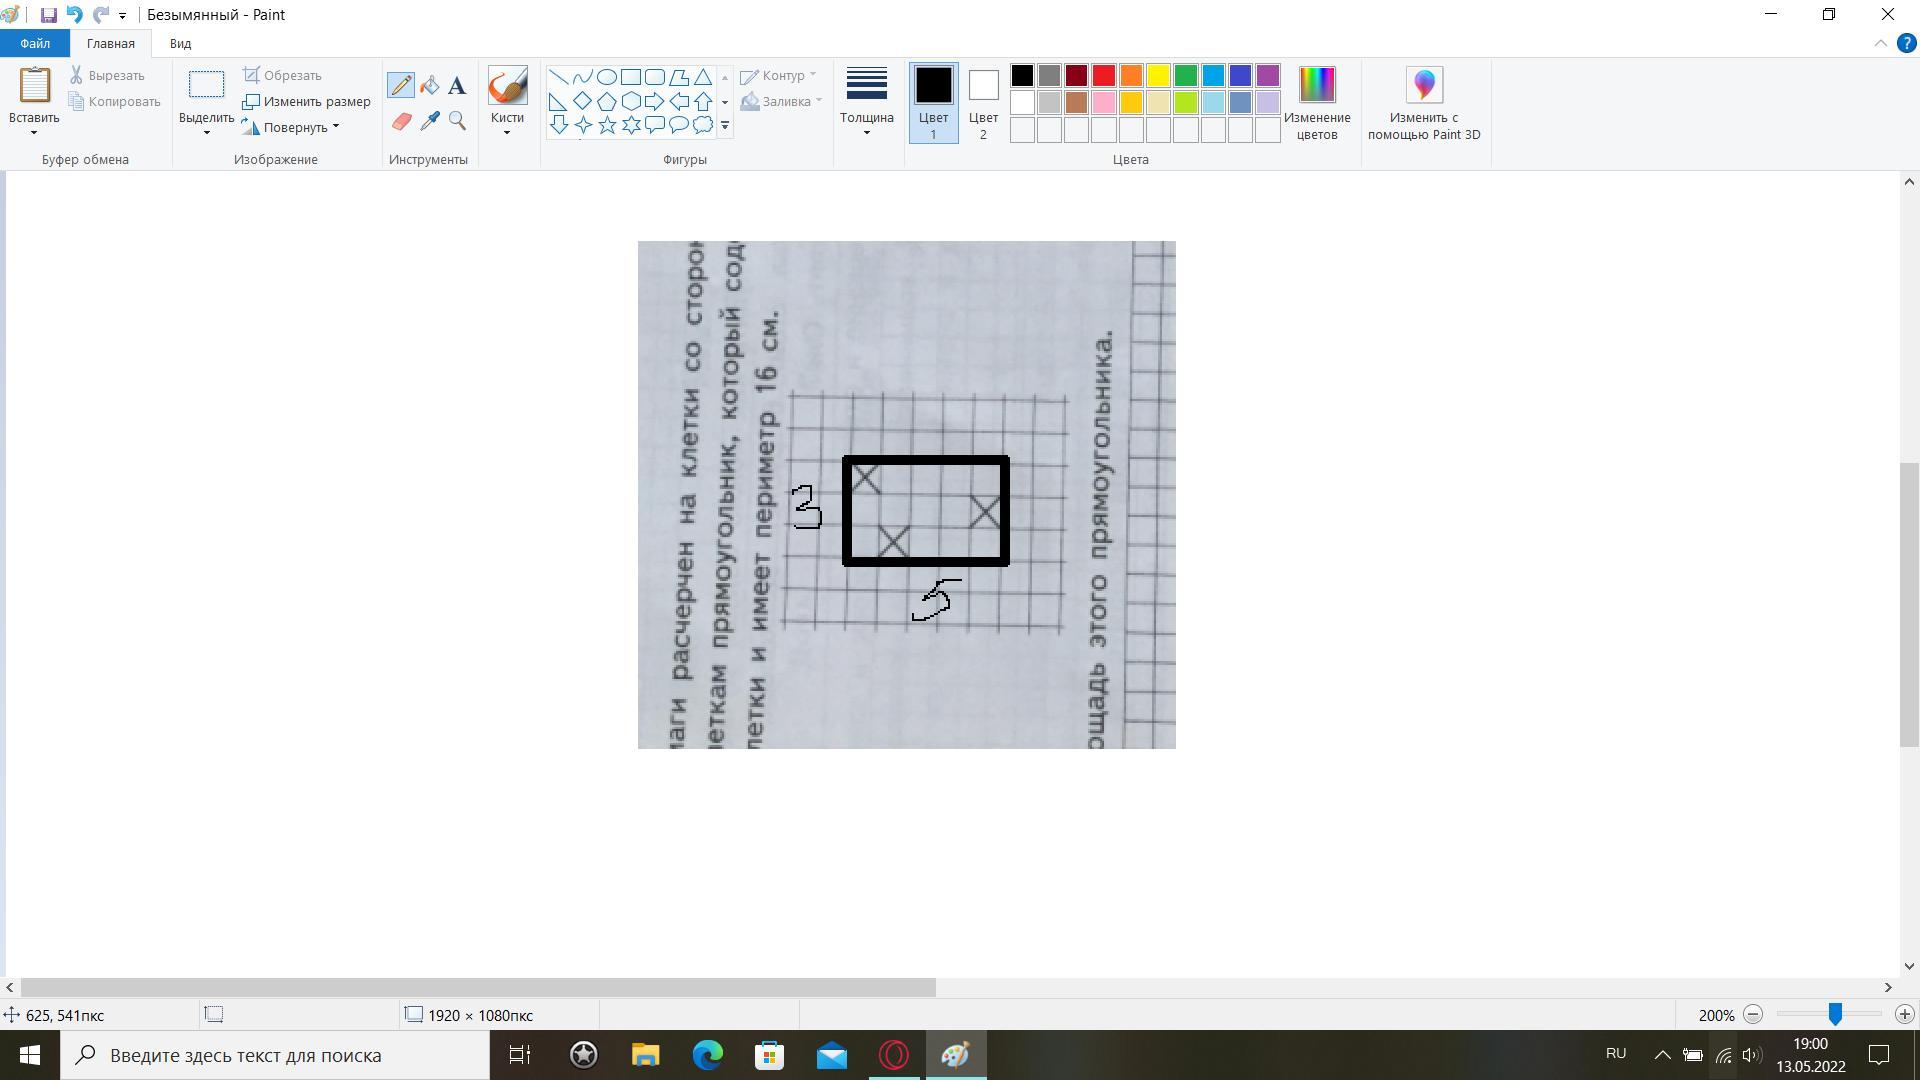Click the Save icon in quick access toolbar
This screenshot has height=1080, width=1920.
(x=48, y=15)
